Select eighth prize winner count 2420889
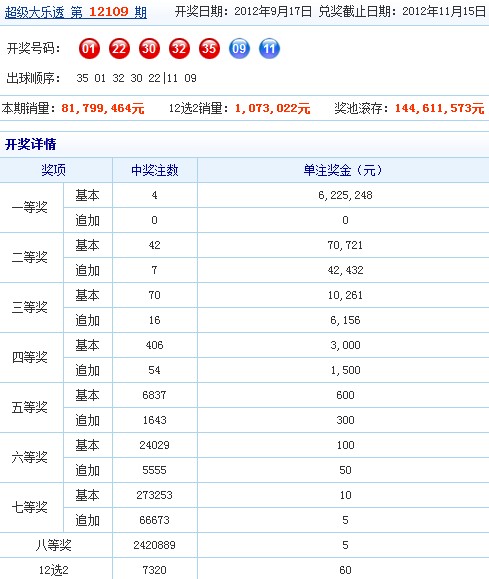 [x=154, y=545]
